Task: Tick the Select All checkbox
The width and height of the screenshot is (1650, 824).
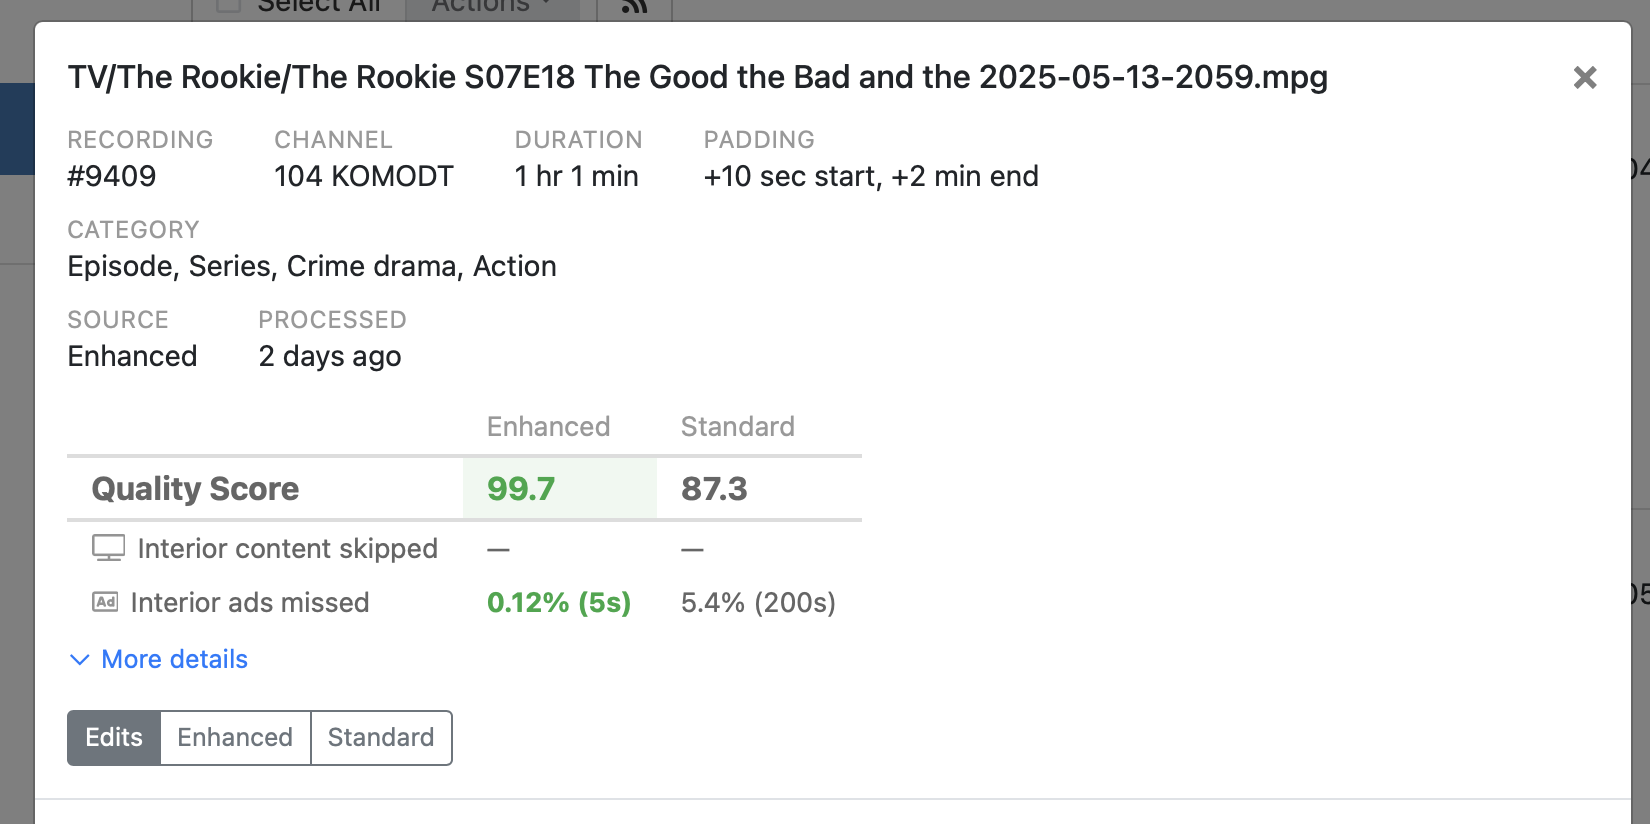Action: (x=229, y=5)
